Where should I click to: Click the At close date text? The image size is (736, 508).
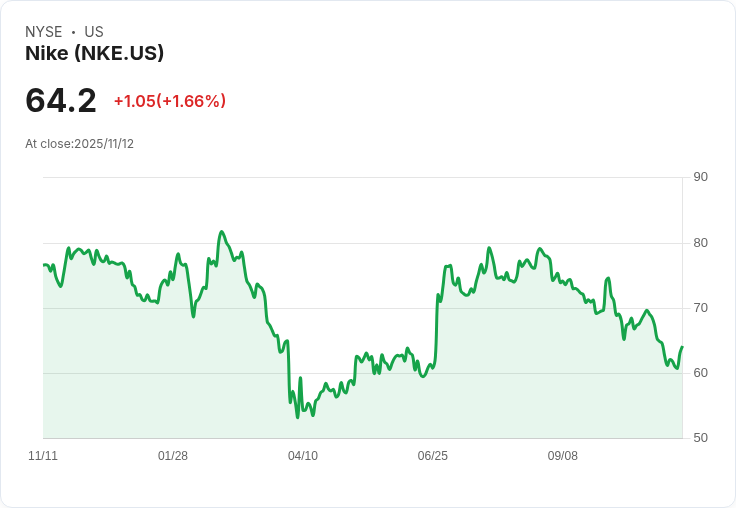coord(79,144)
